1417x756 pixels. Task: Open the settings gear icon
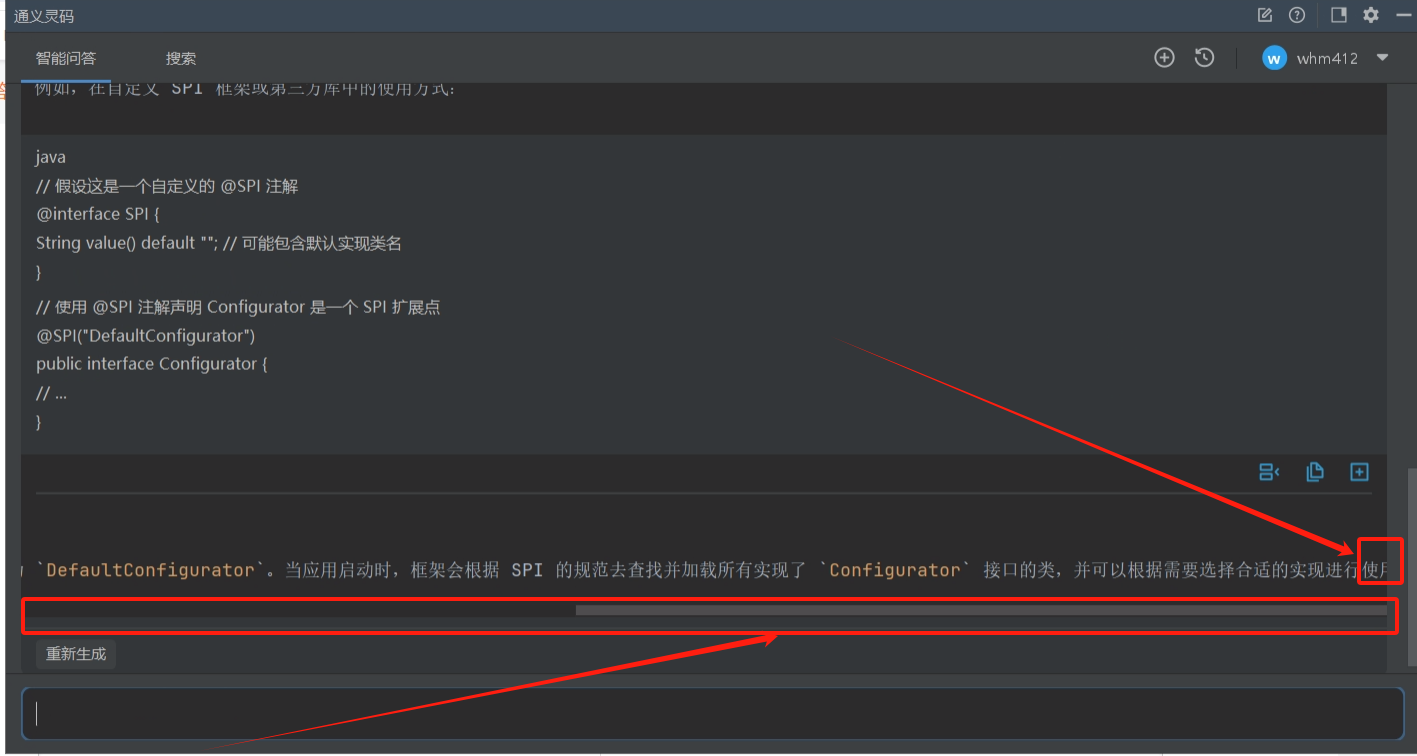click(x=1371, y=15)
